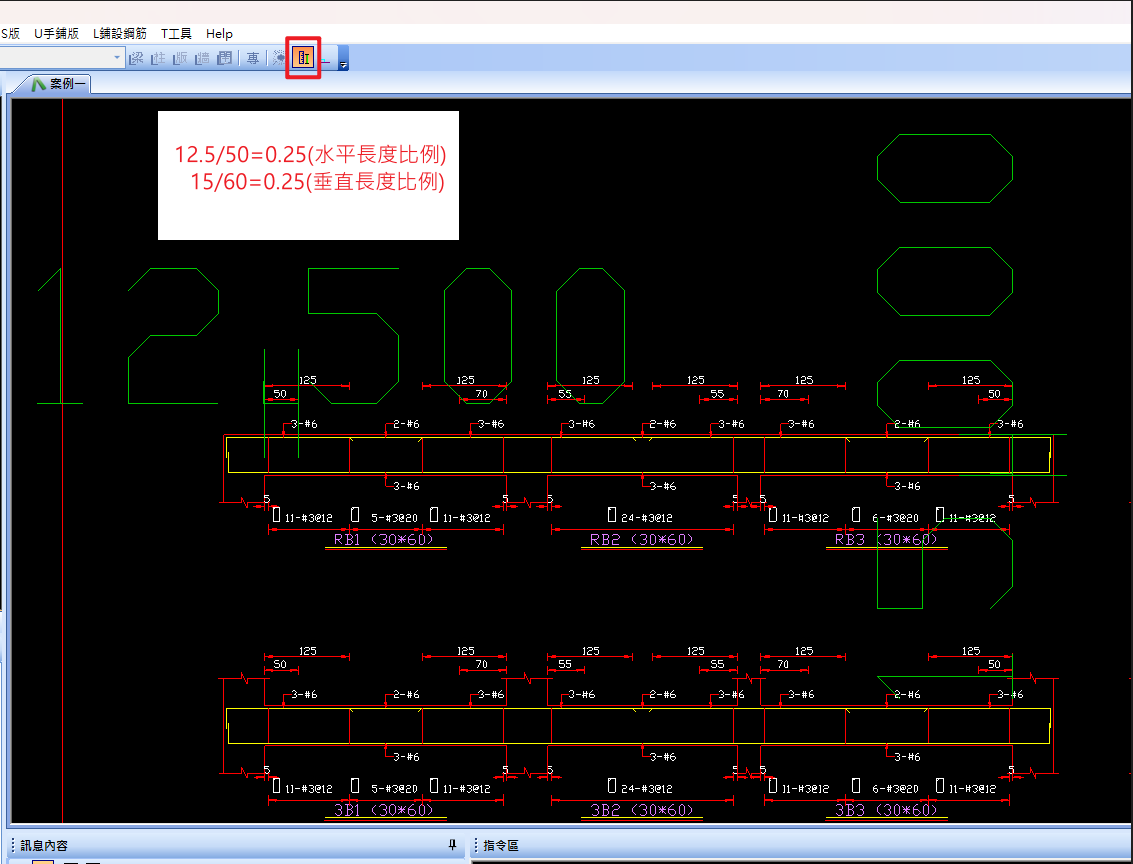
Task: Open the S版 menu
Action: (10, 34)
